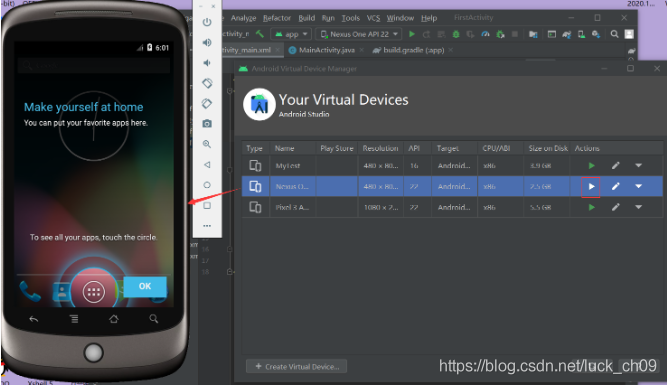Viewport: 667px width, 385px height.
Task: Open the VCS menu
Action: tap(373, 18)
